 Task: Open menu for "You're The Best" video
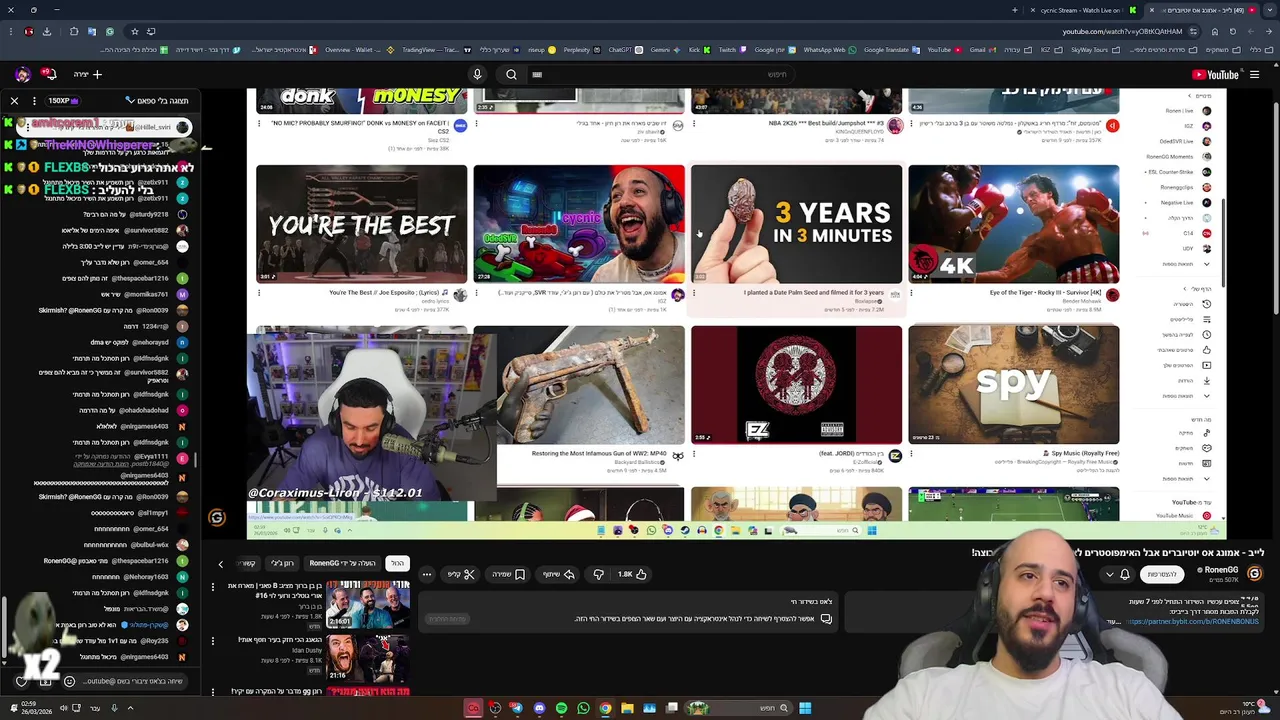pos(259,293)
